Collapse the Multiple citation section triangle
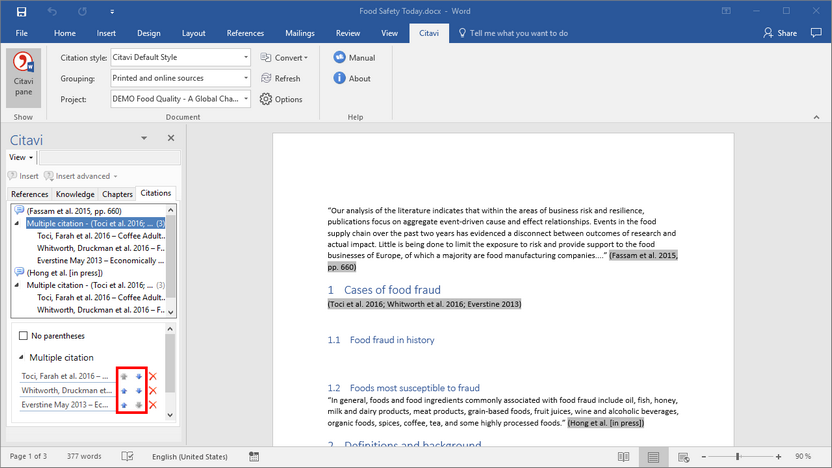This screenshot has height=468, width=832. [x=21, y=357]
